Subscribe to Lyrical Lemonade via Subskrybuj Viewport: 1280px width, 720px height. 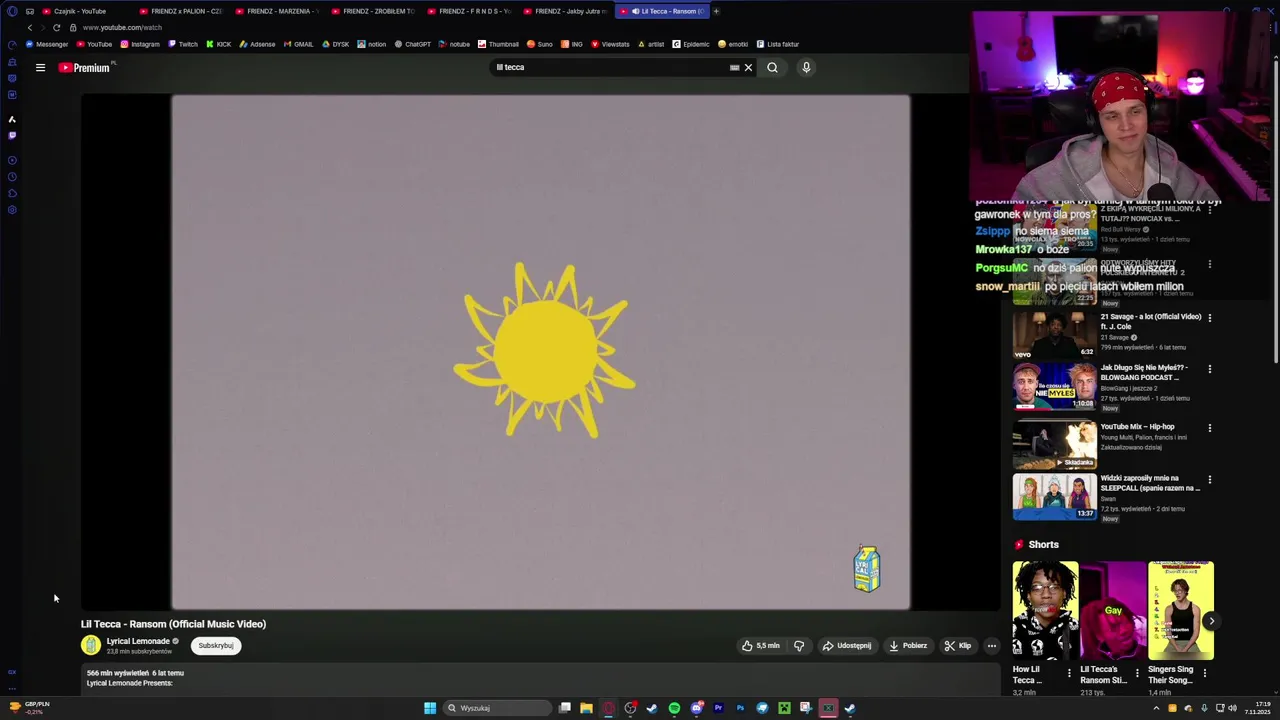216,646
